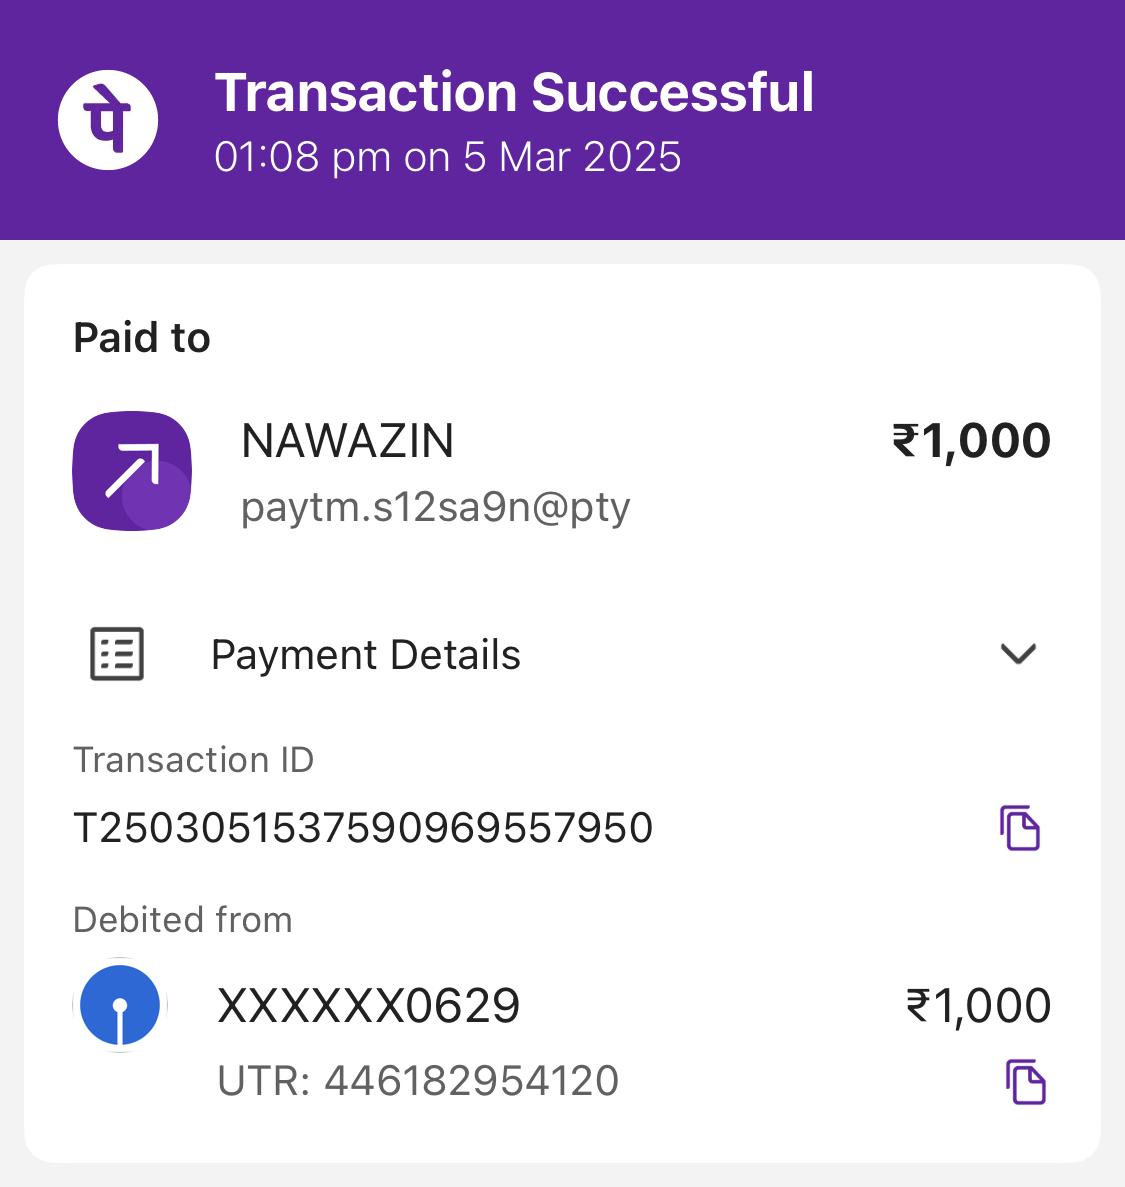The height and width of the screenshot is (1187, 1125).
Task: Click the account number XXXXXX0629
Action: pos(368,1005)
